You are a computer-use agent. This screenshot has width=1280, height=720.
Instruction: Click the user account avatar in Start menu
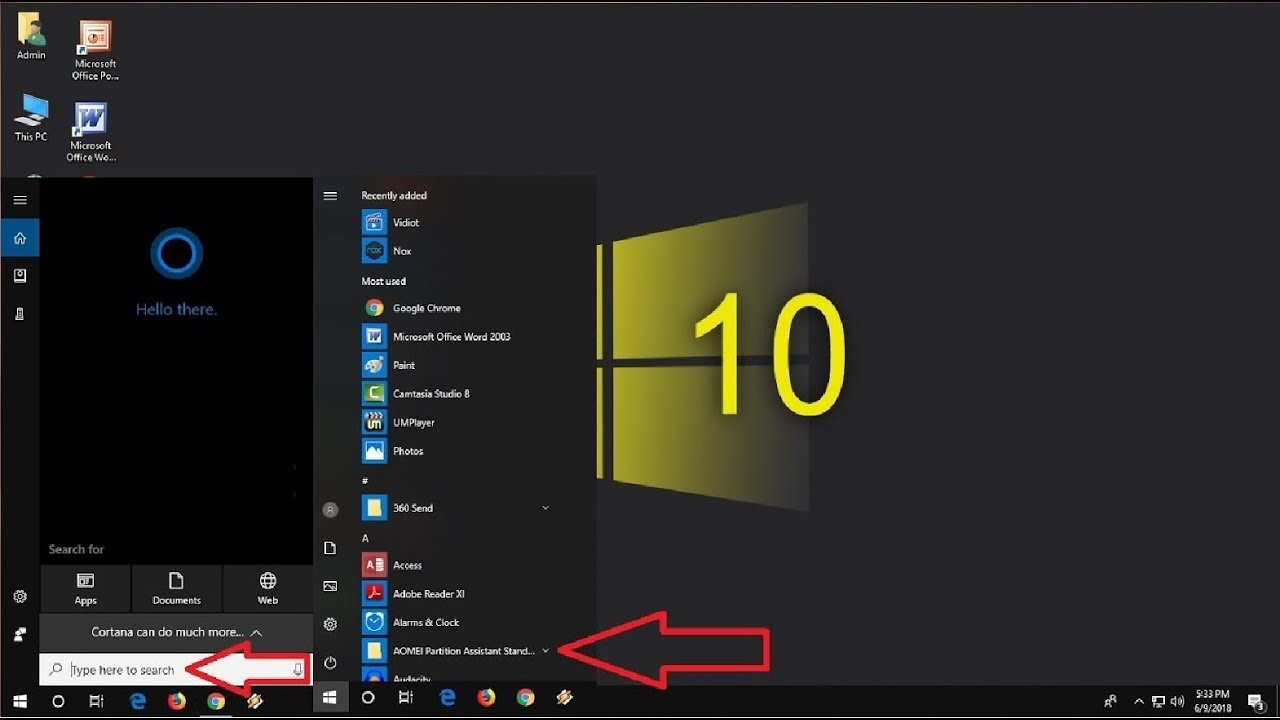(x=330, y=510)
